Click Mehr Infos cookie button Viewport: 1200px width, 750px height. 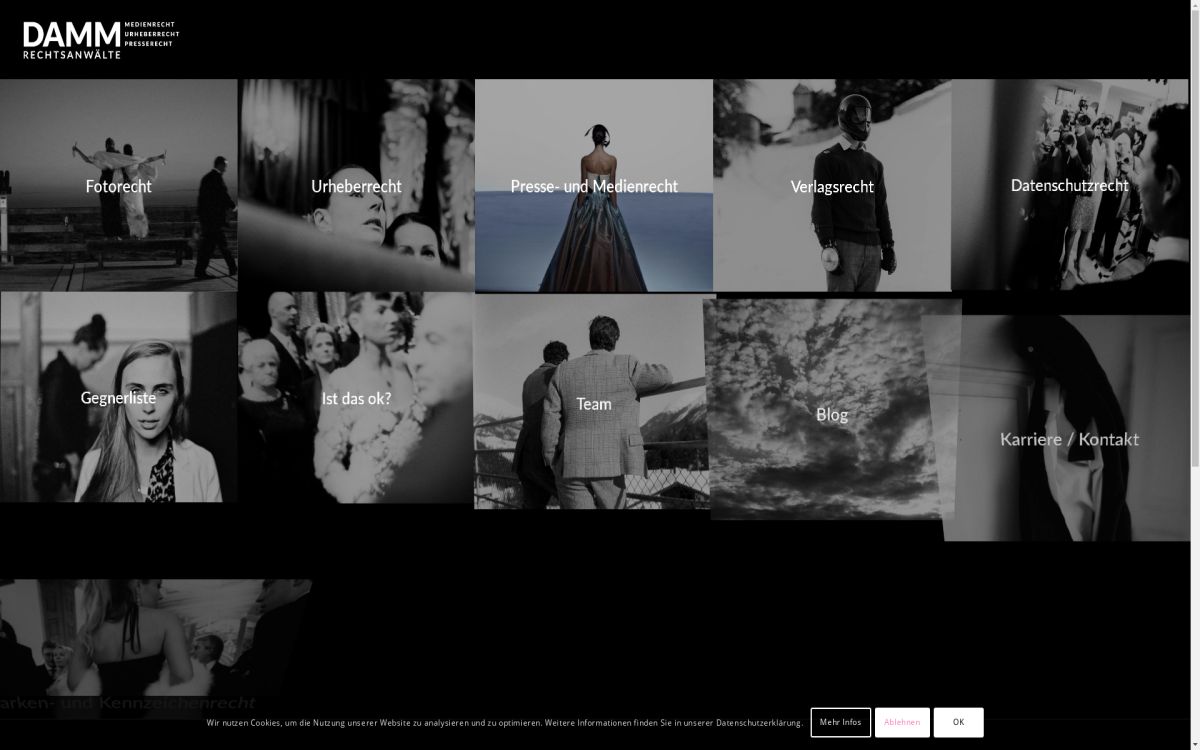[840, 722]
